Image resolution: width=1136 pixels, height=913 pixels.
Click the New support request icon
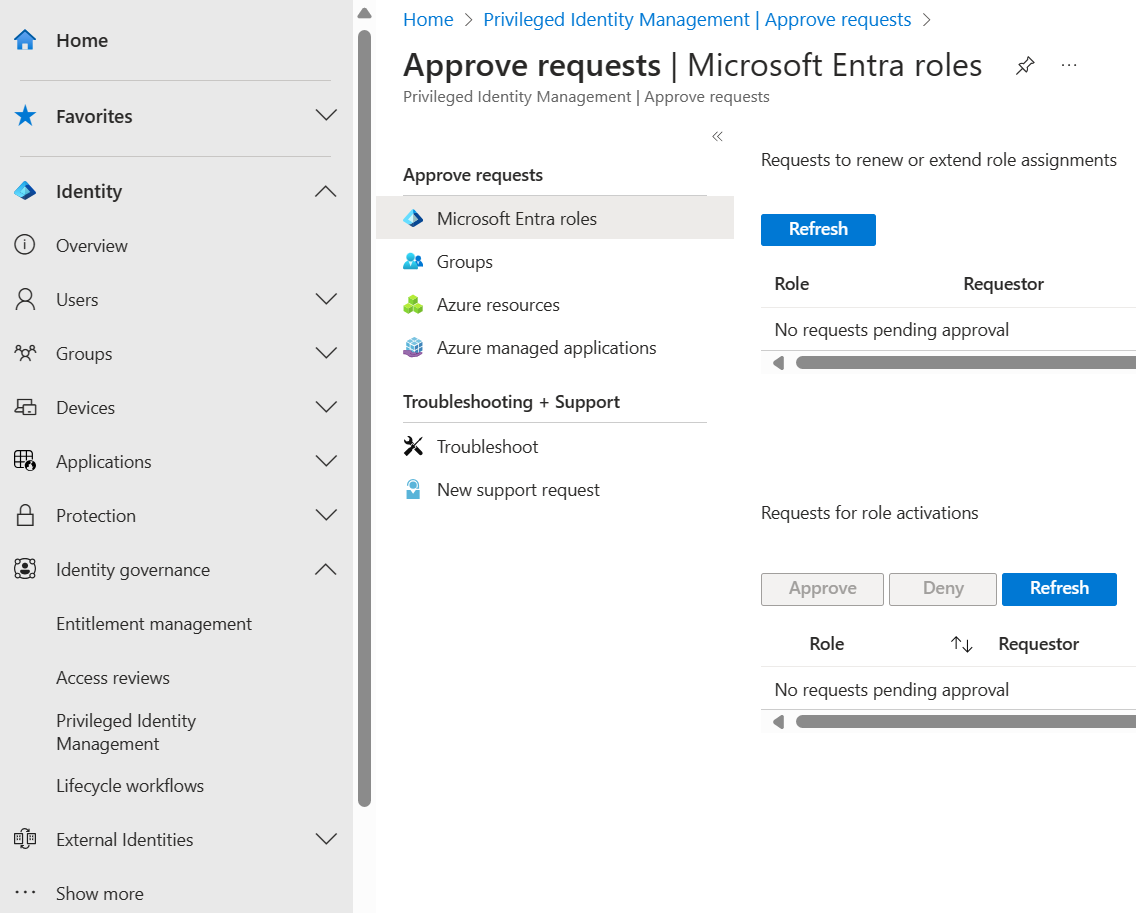click(x=414, y=489)
